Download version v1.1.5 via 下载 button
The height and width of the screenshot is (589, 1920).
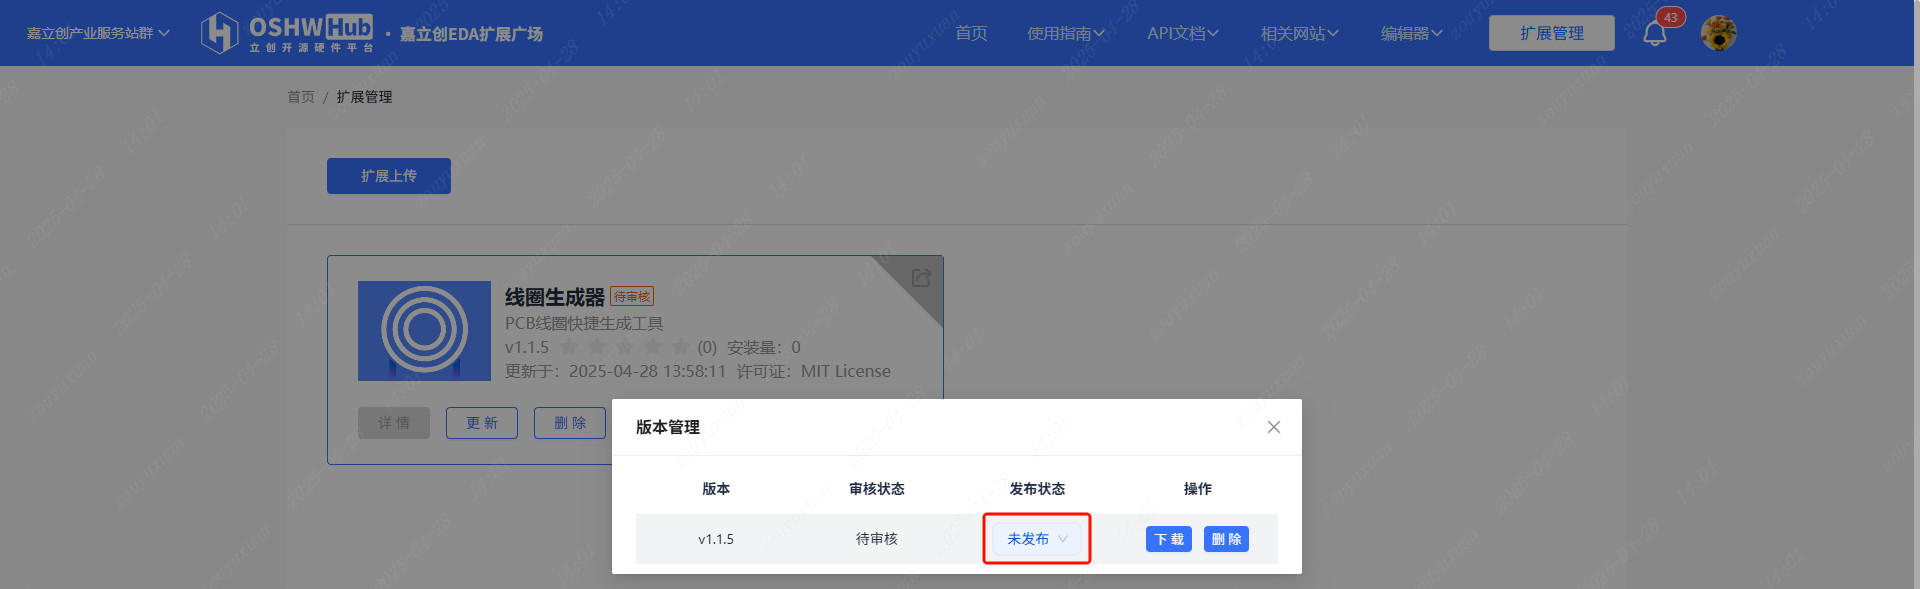tap(1168, 539)
